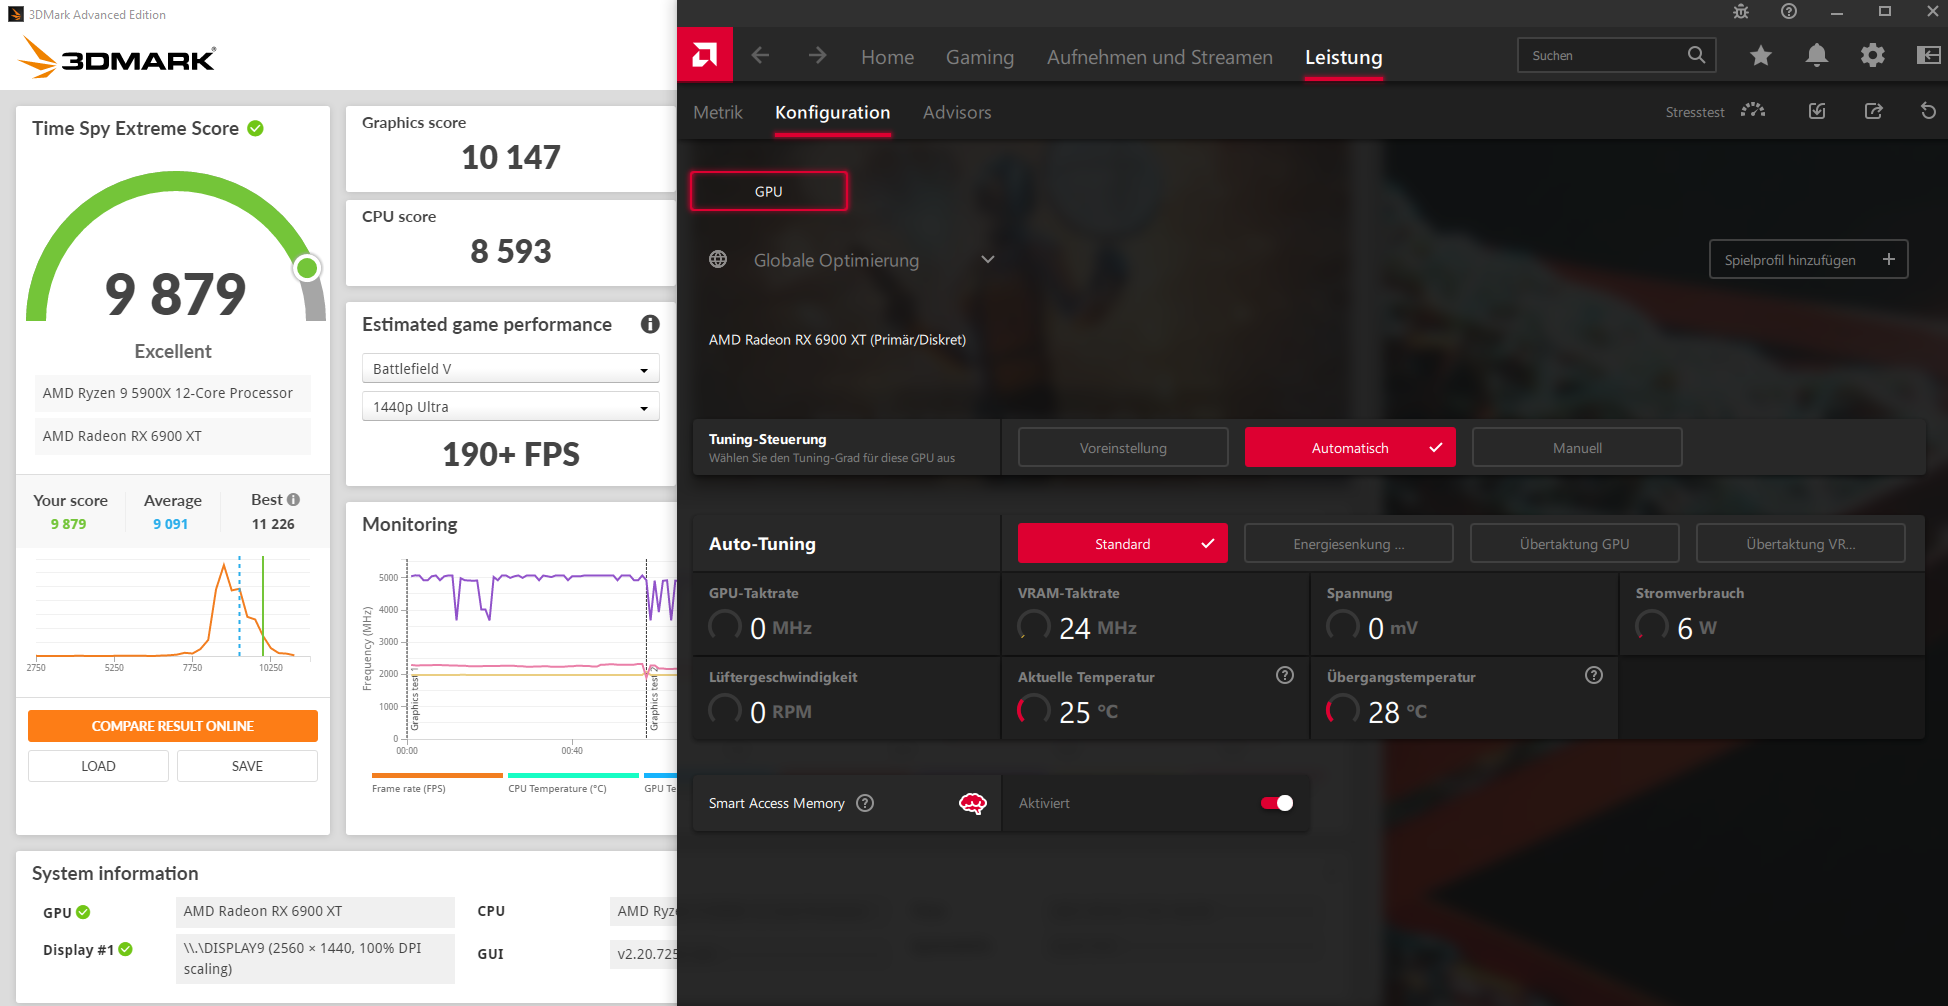The height and width of the screenshot is (1006, 1948).
Task: Open favorites star icon
Action: click(1761, 55)
